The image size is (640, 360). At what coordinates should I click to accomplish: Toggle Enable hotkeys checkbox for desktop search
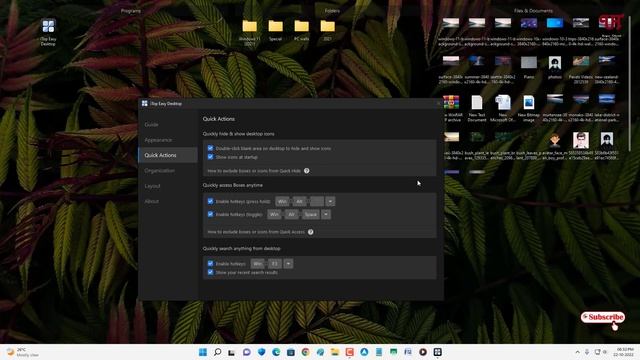[210, 264]
